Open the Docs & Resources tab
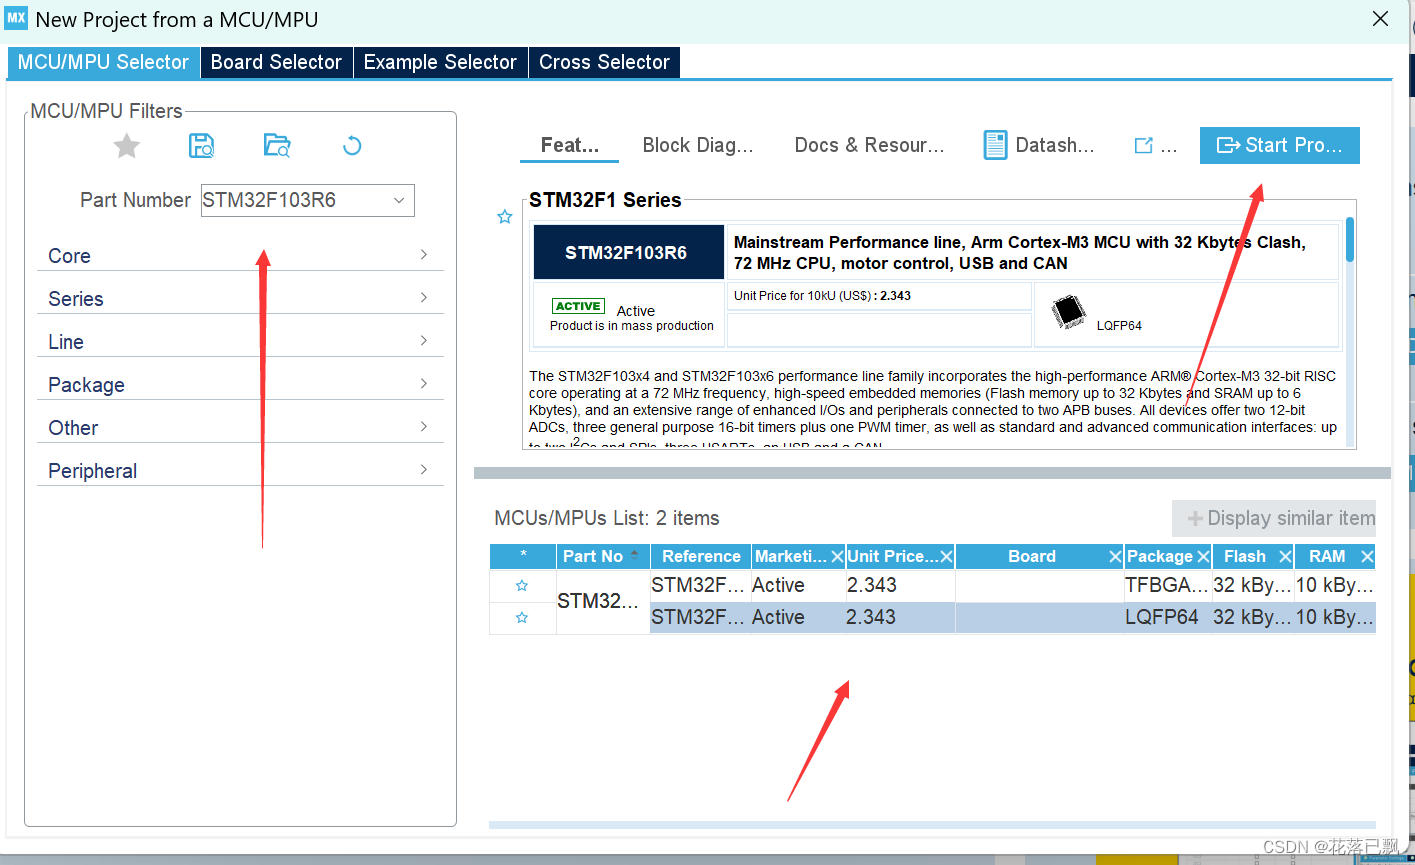The image size is (1415, 865). (x=869, y=145)
